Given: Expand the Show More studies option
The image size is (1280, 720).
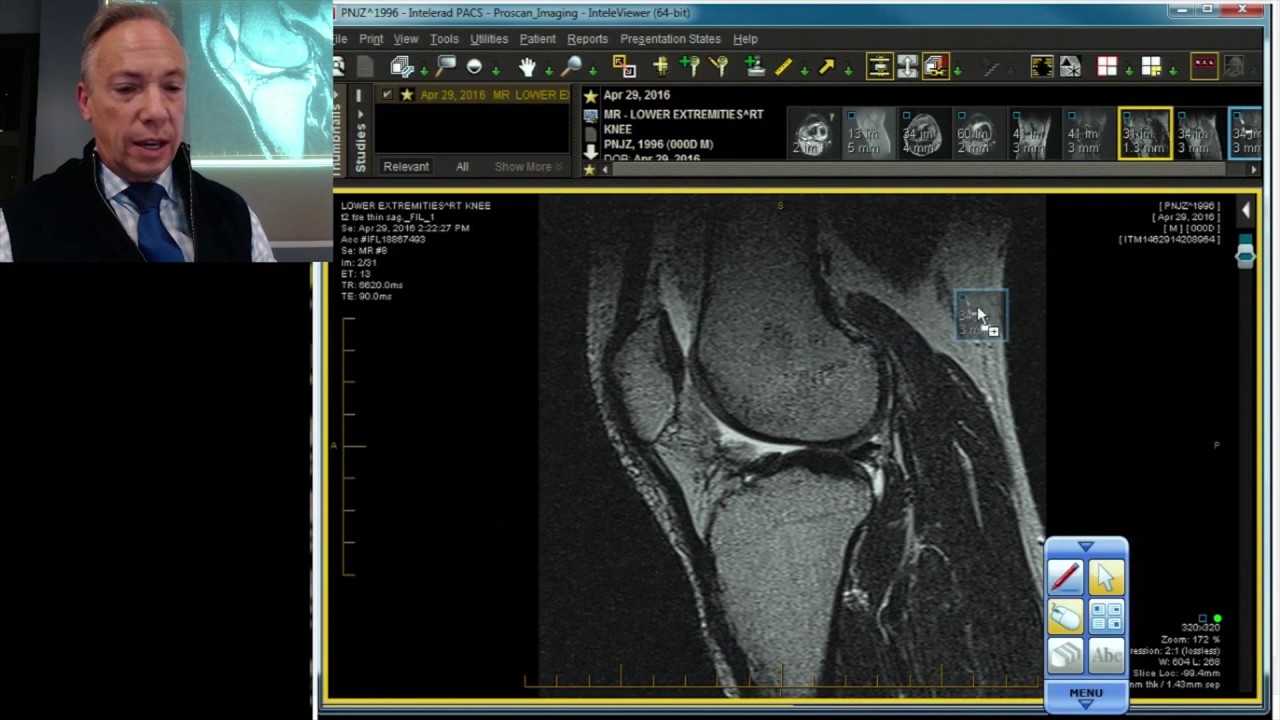Looking at the screenshot, I should [x=528, y=167].
